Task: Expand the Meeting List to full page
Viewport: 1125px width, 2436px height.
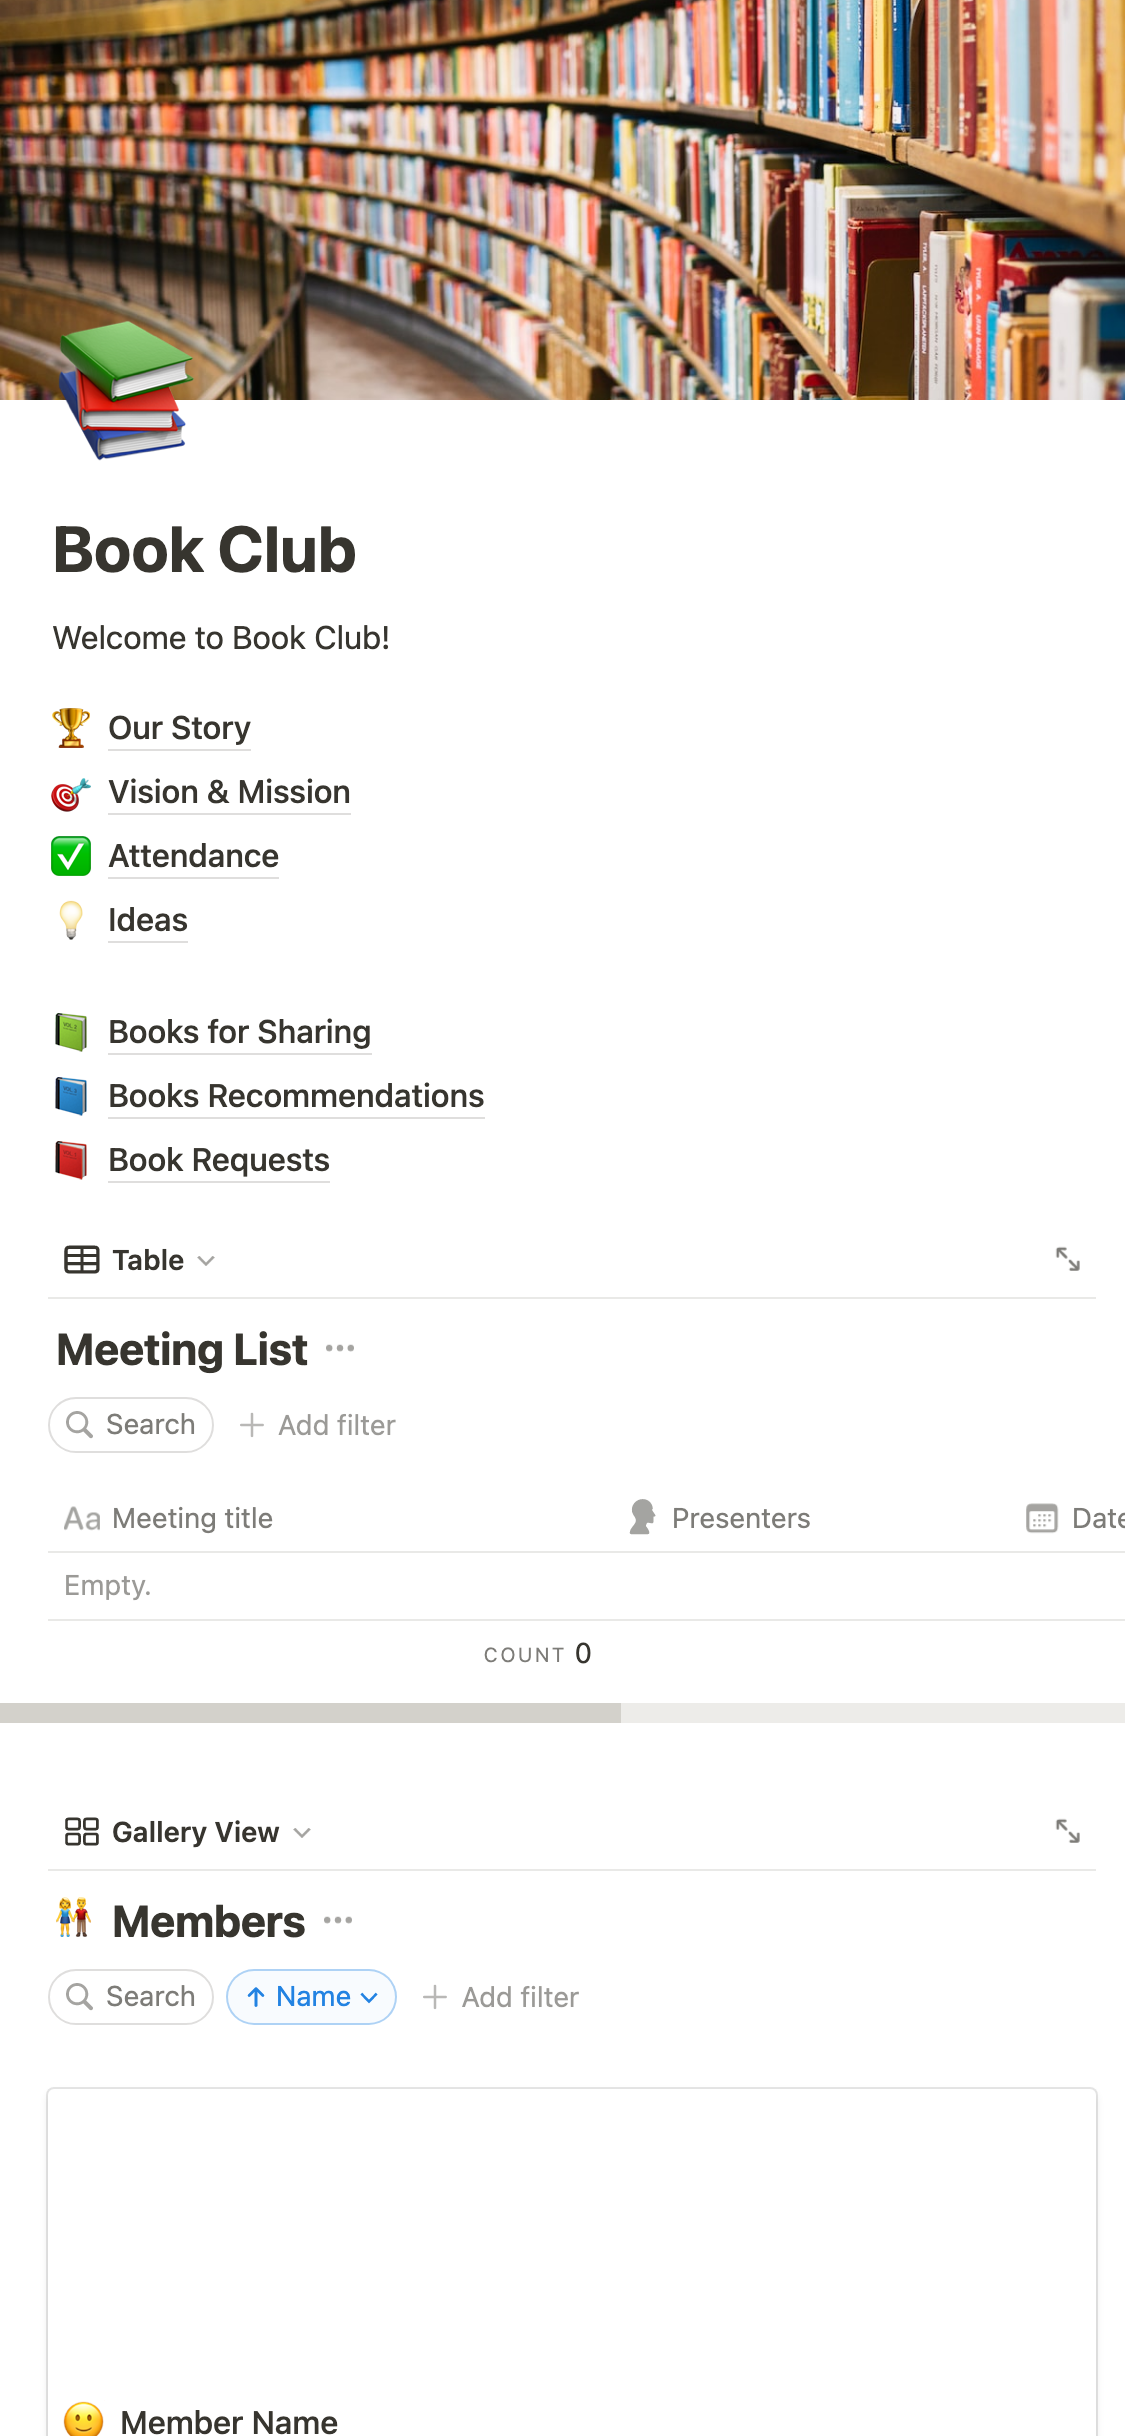Action: click(x=1067, y=1259)
